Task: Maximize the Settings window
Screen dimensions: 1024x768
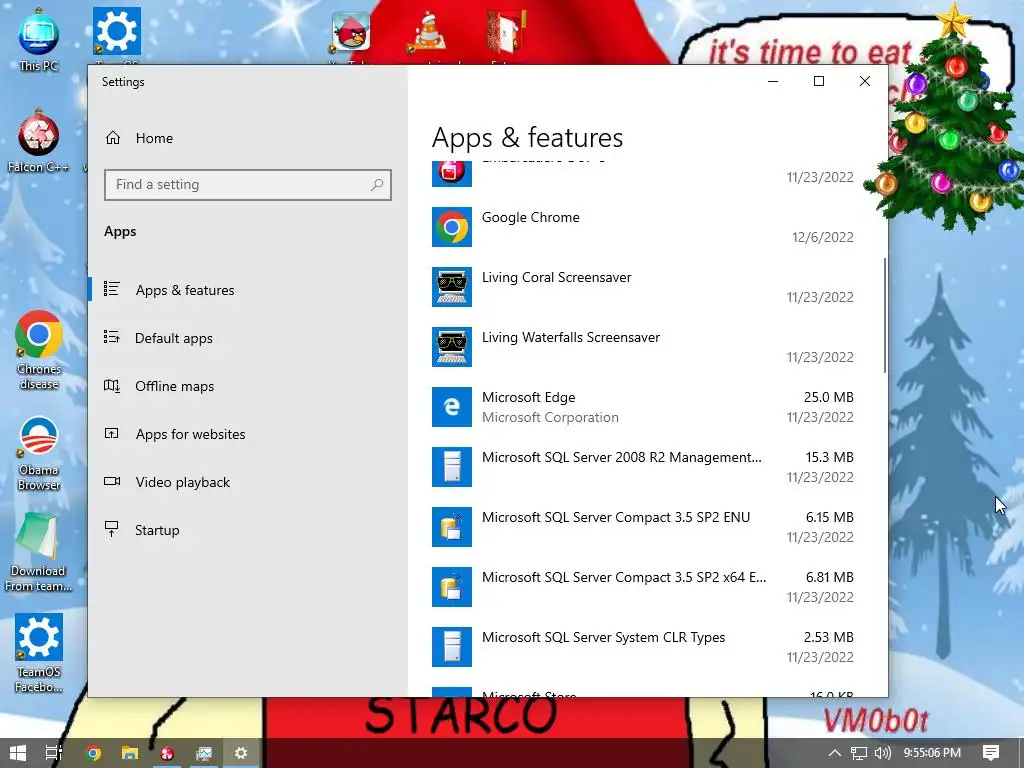Action: pos(819,81)
